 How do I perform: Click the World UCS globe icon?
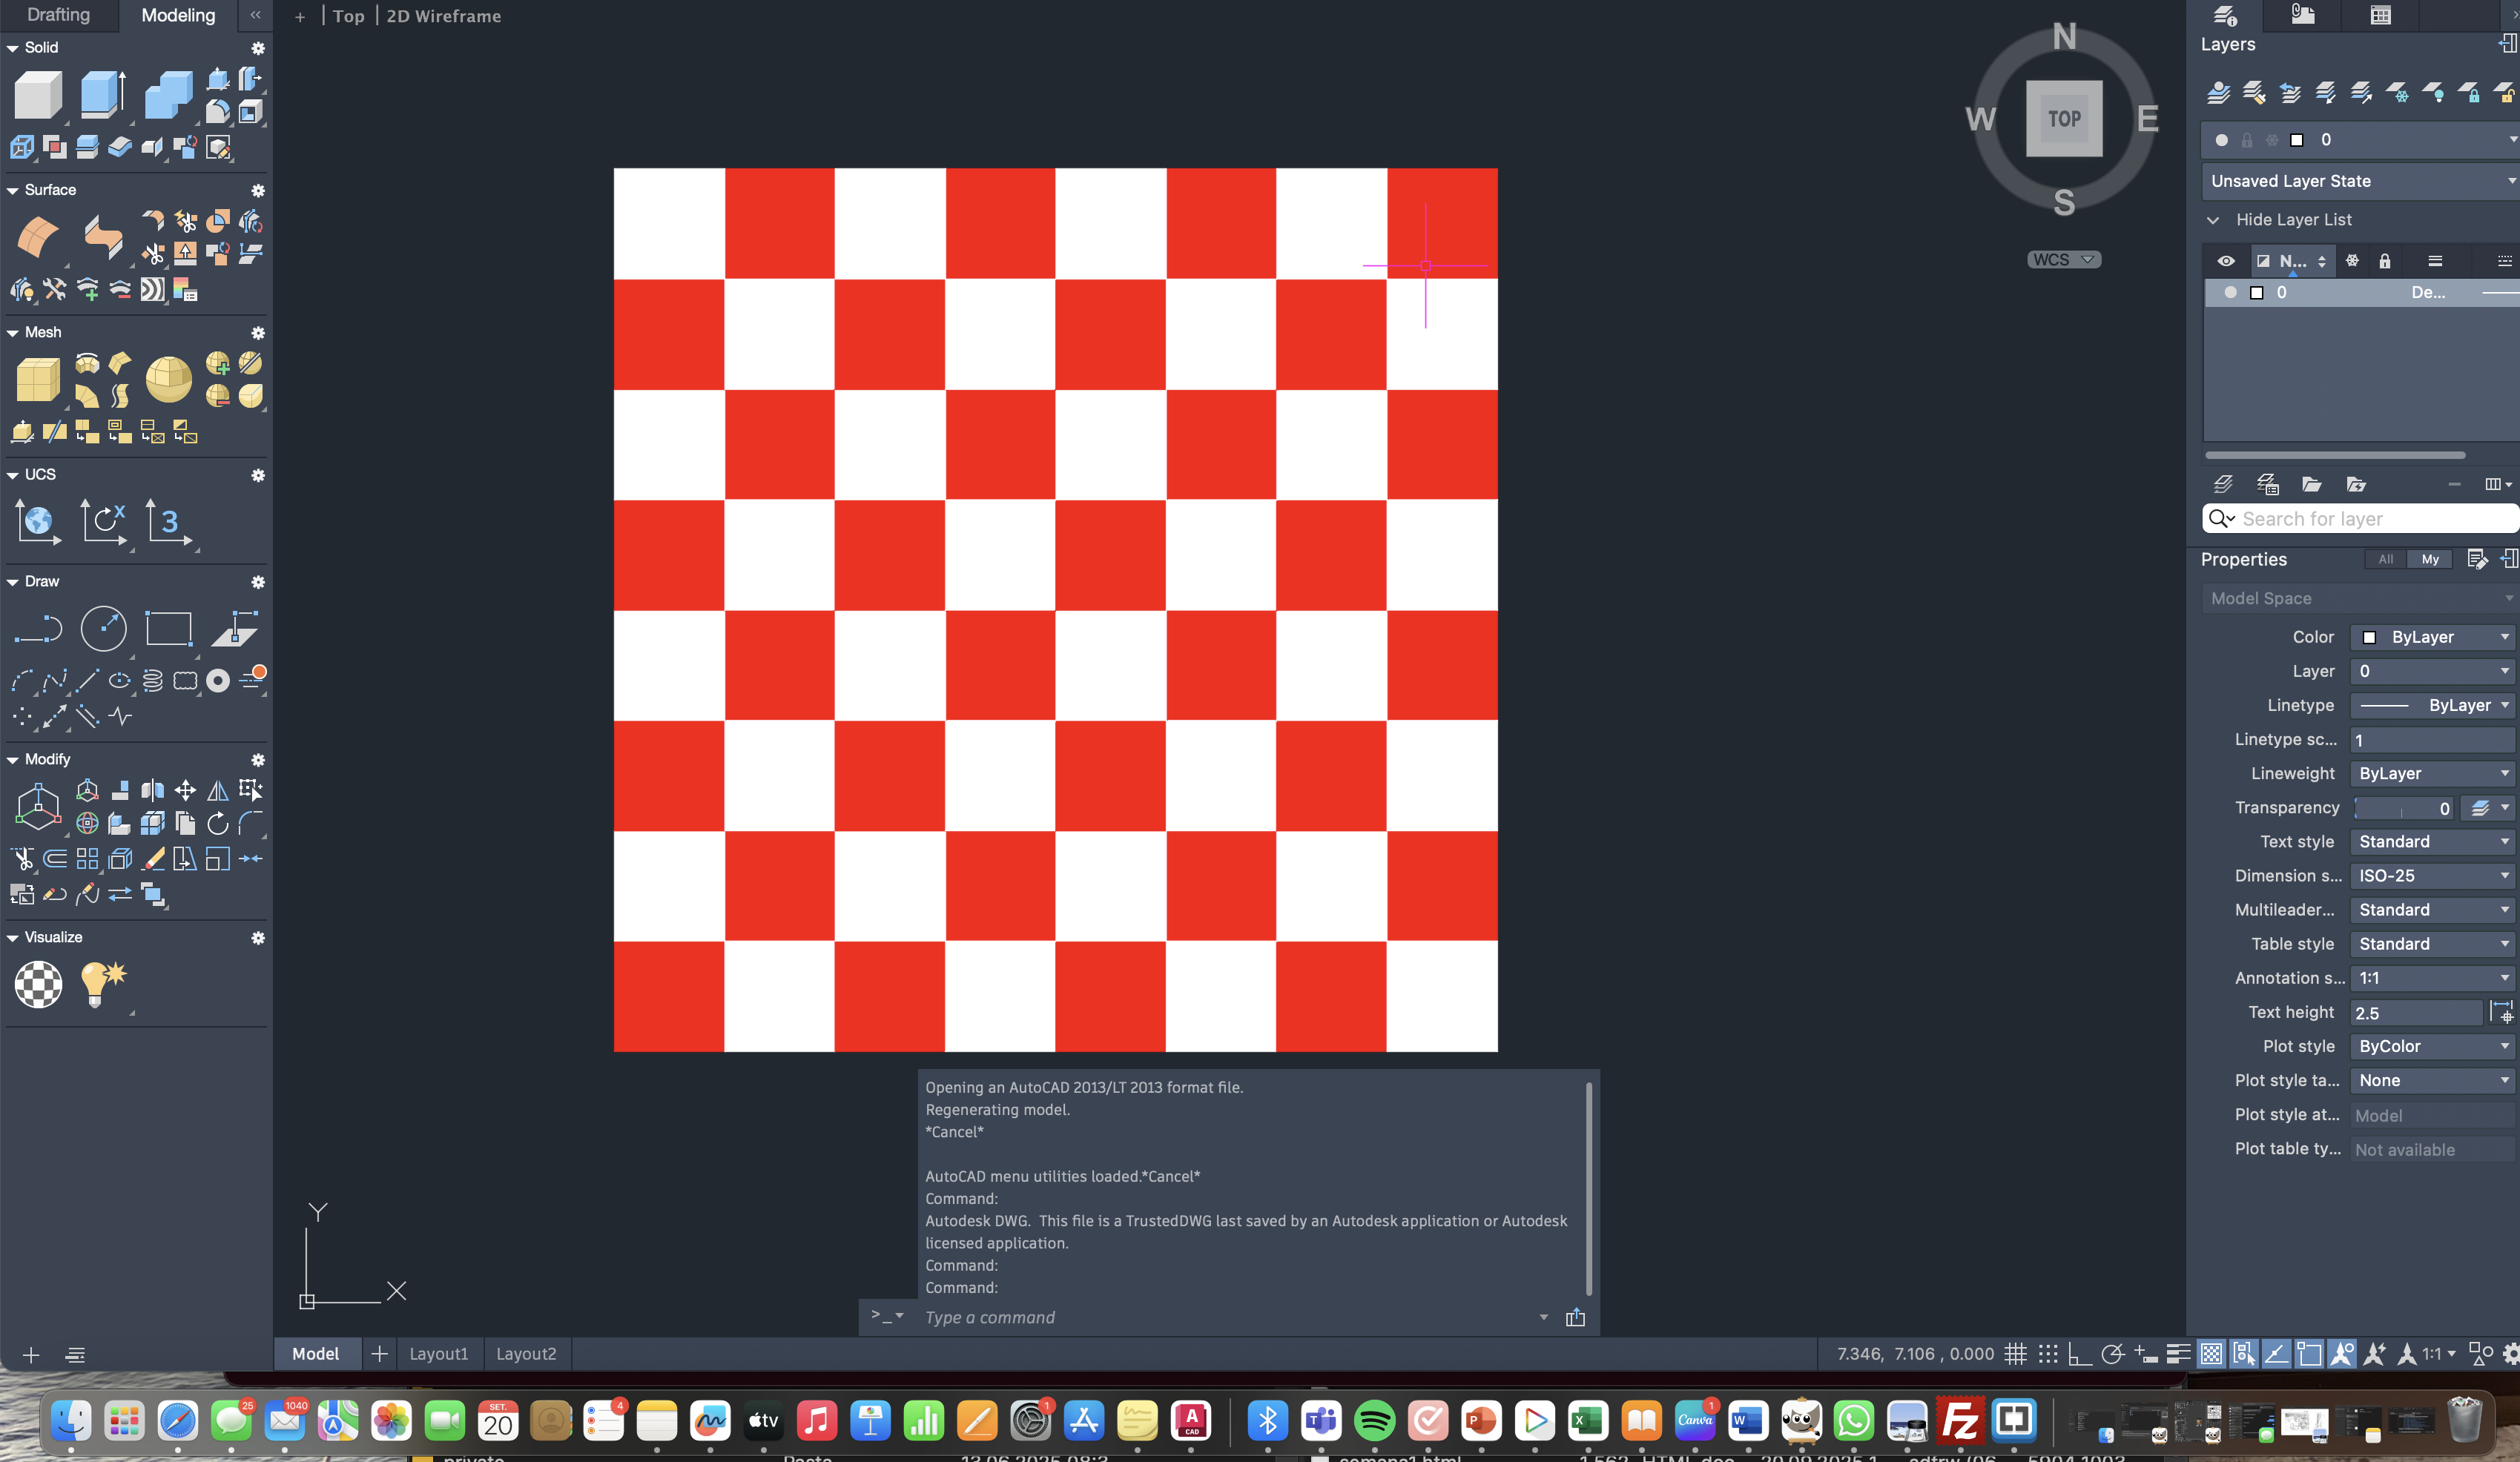38,521
